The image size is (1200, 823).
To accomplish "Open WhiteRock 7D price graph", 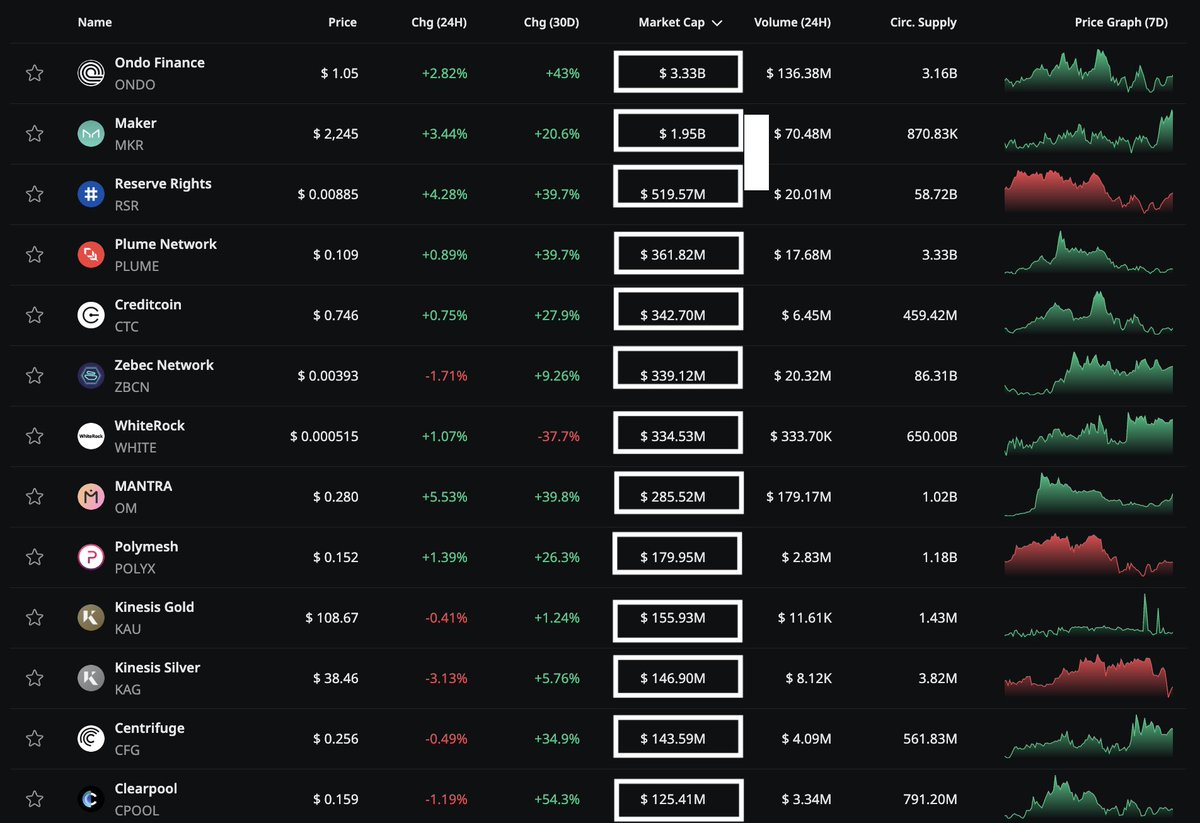I will [1088, 434].
